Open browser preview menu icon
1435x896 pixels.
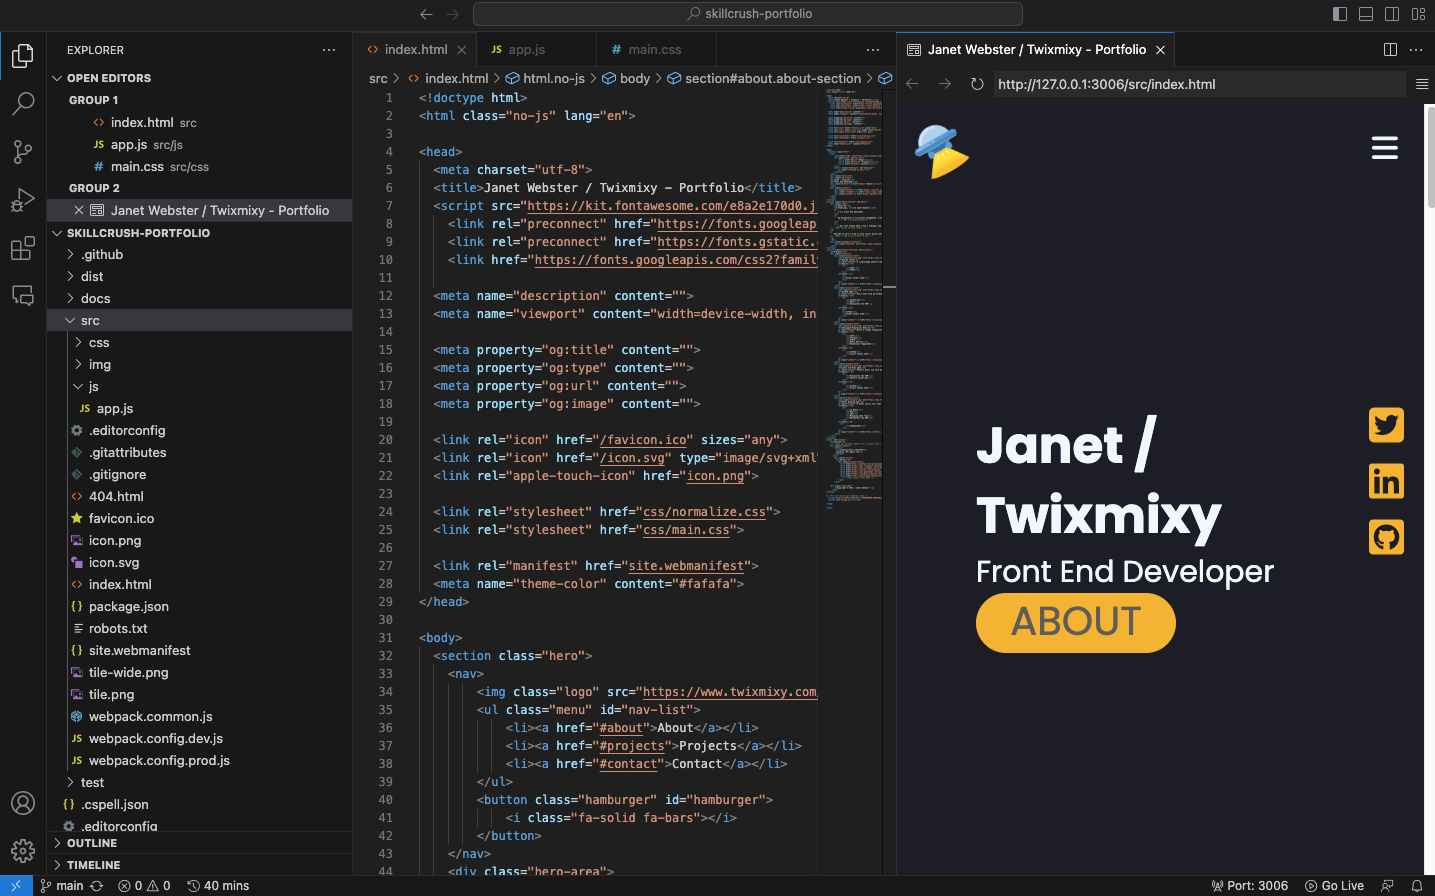pos(1422,84)
